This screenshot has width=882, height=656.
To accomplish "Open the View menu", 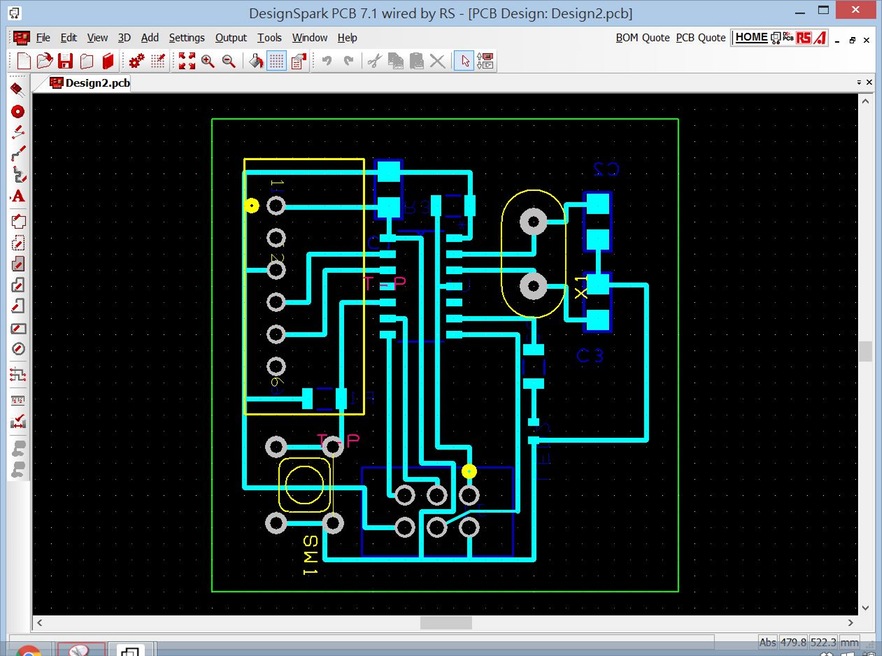I will pyautogui.click(x=97, y=38).
